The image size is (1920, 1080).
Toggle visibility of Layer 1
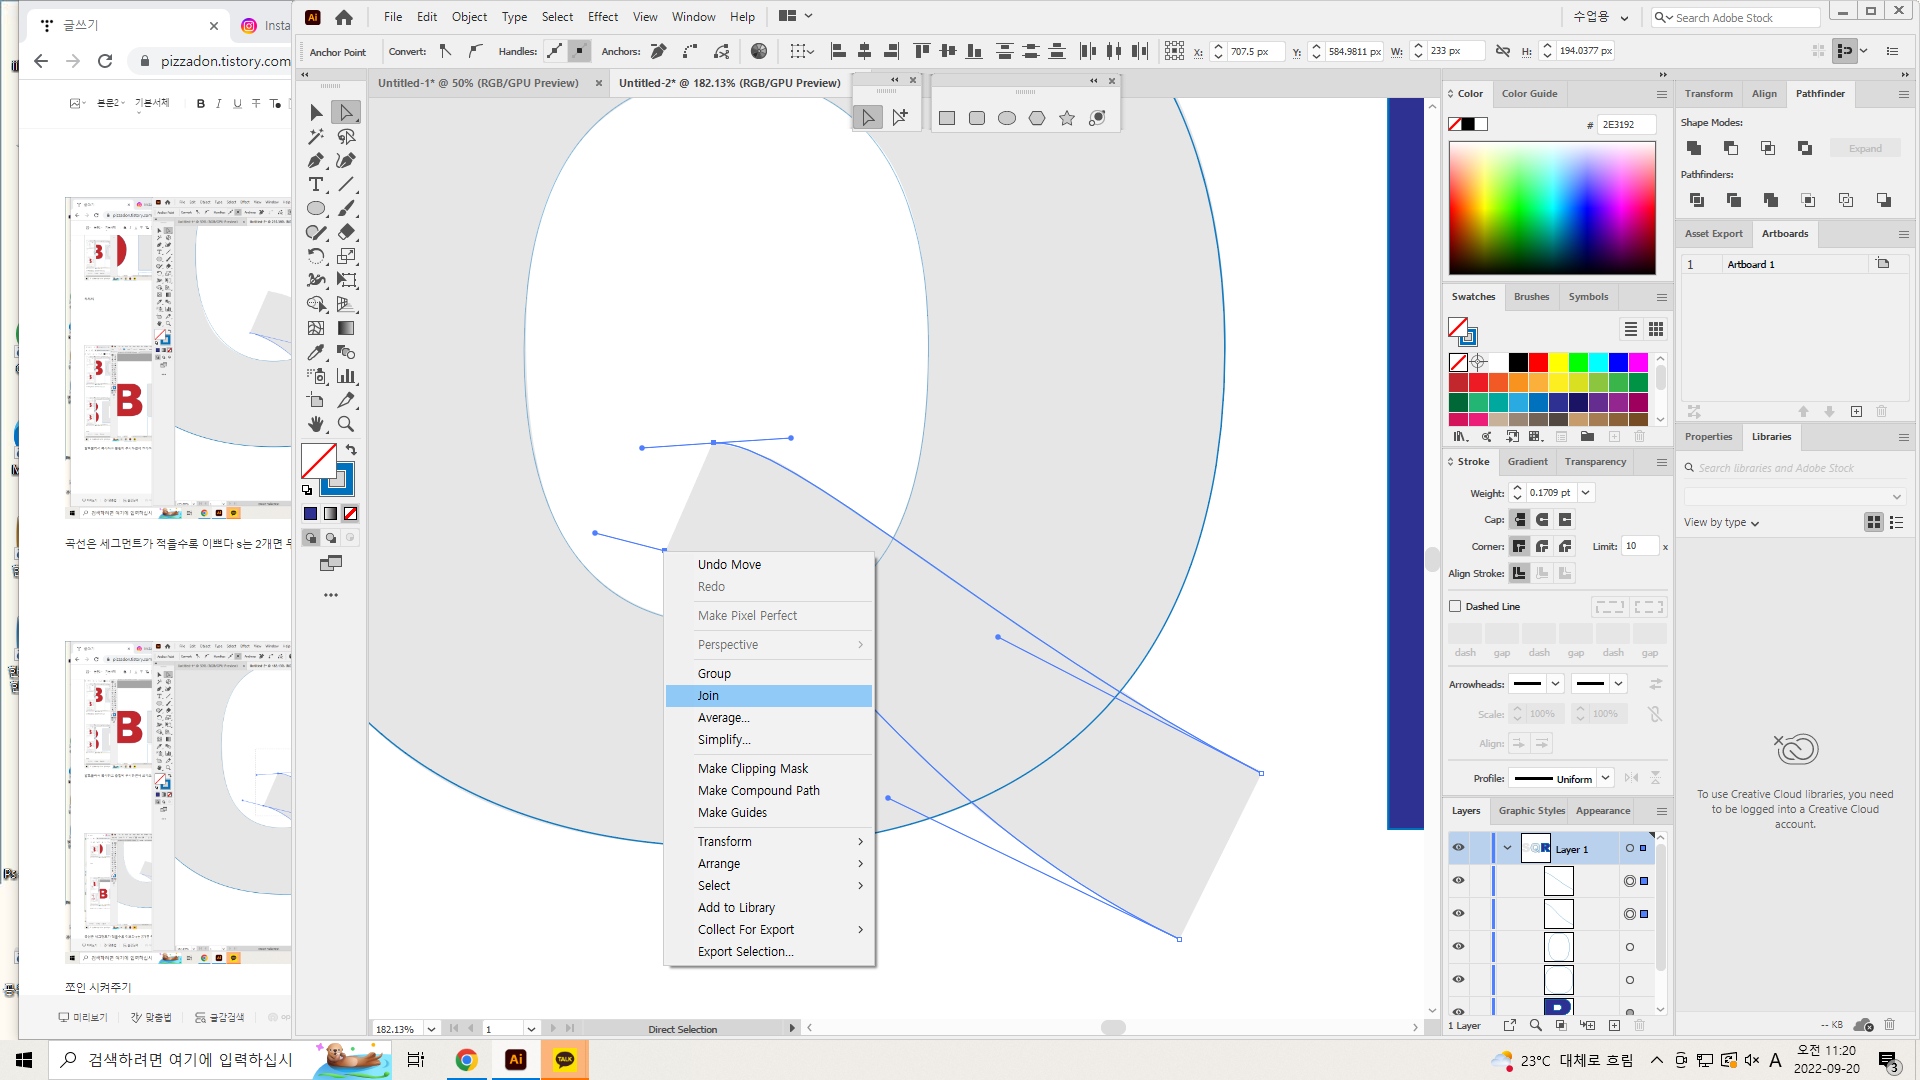coord(1458,848)
